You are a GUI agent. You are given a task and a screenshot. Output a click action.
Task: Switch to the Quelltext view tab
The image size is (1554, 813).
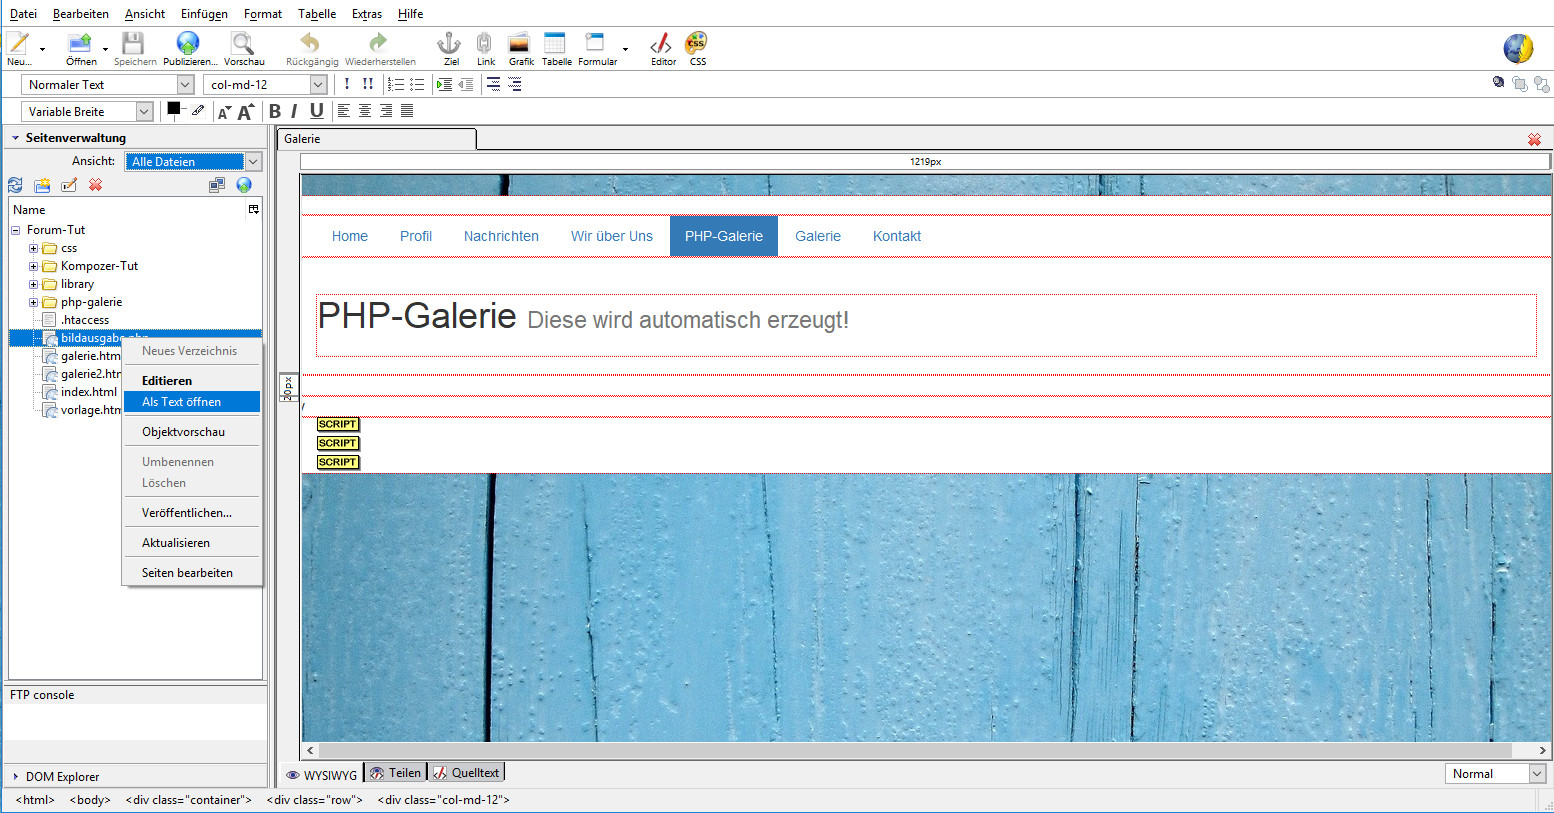click(x=467, y=773)
